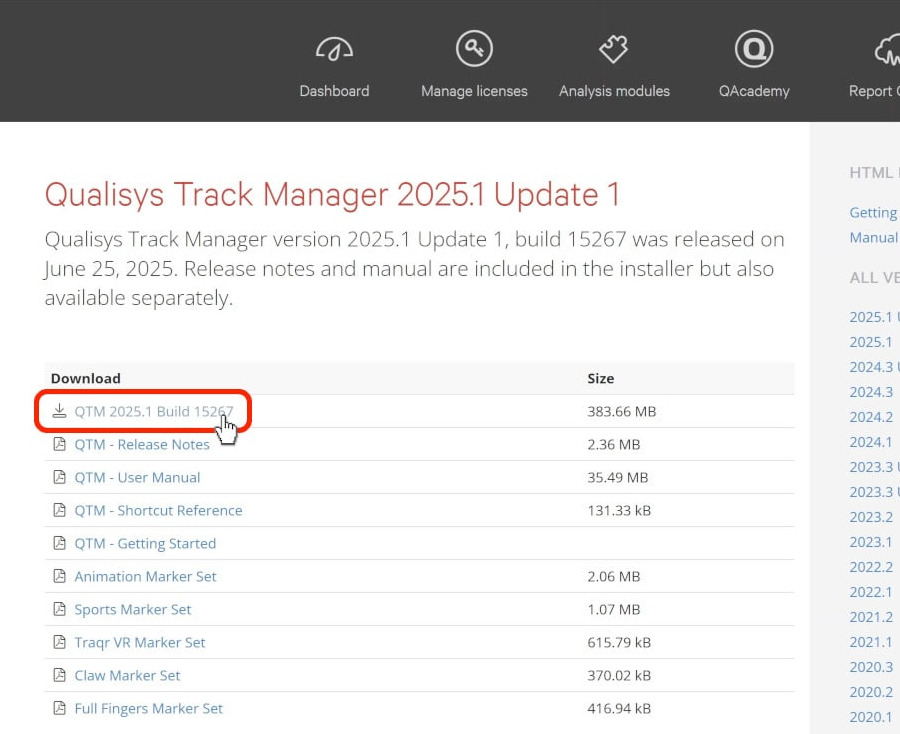900x734 pixels.
Task: Open Traqr VR Marker Set link
Action: 139,642
